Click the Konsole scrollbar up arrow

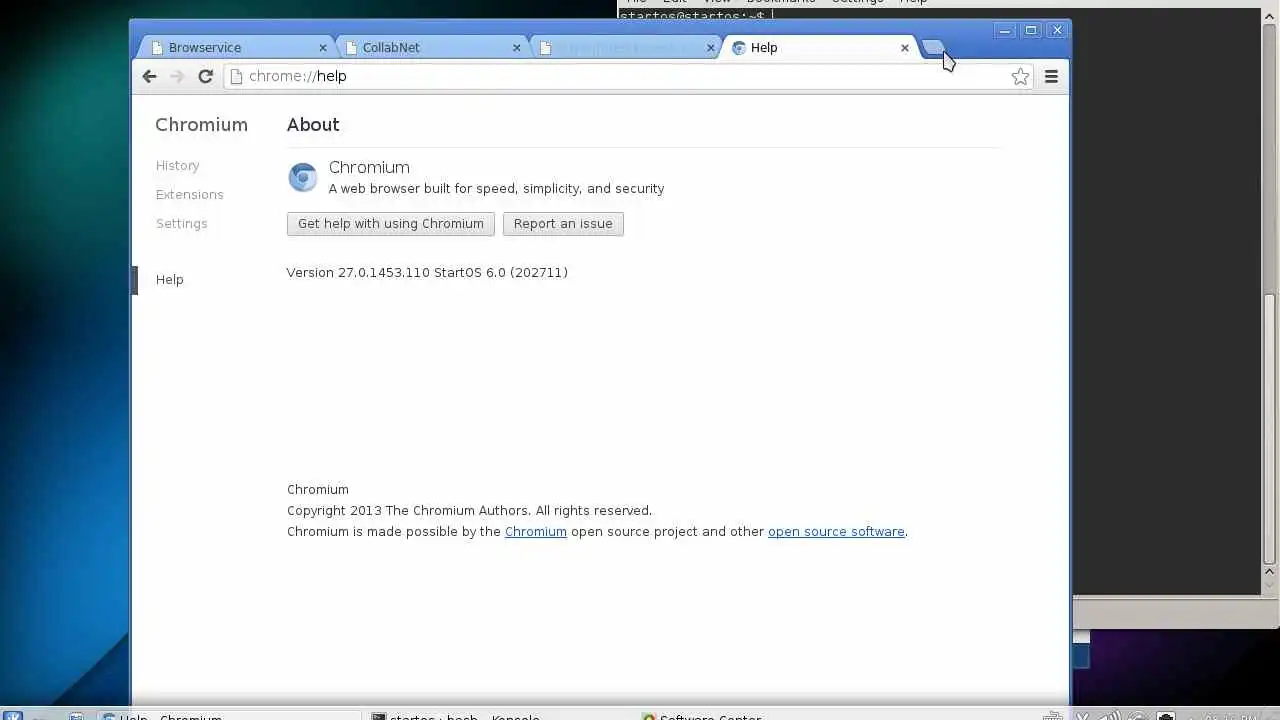tap(1270, 15)
